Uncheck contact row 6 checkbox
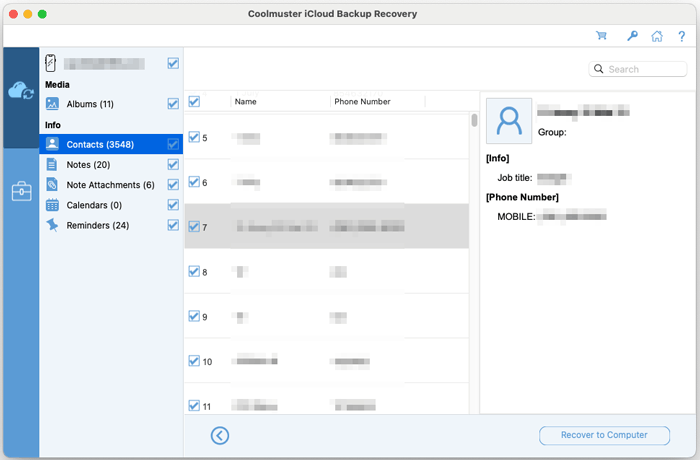Image resolution: width=700 pixels, height=460 pixels. coord(194,181)
